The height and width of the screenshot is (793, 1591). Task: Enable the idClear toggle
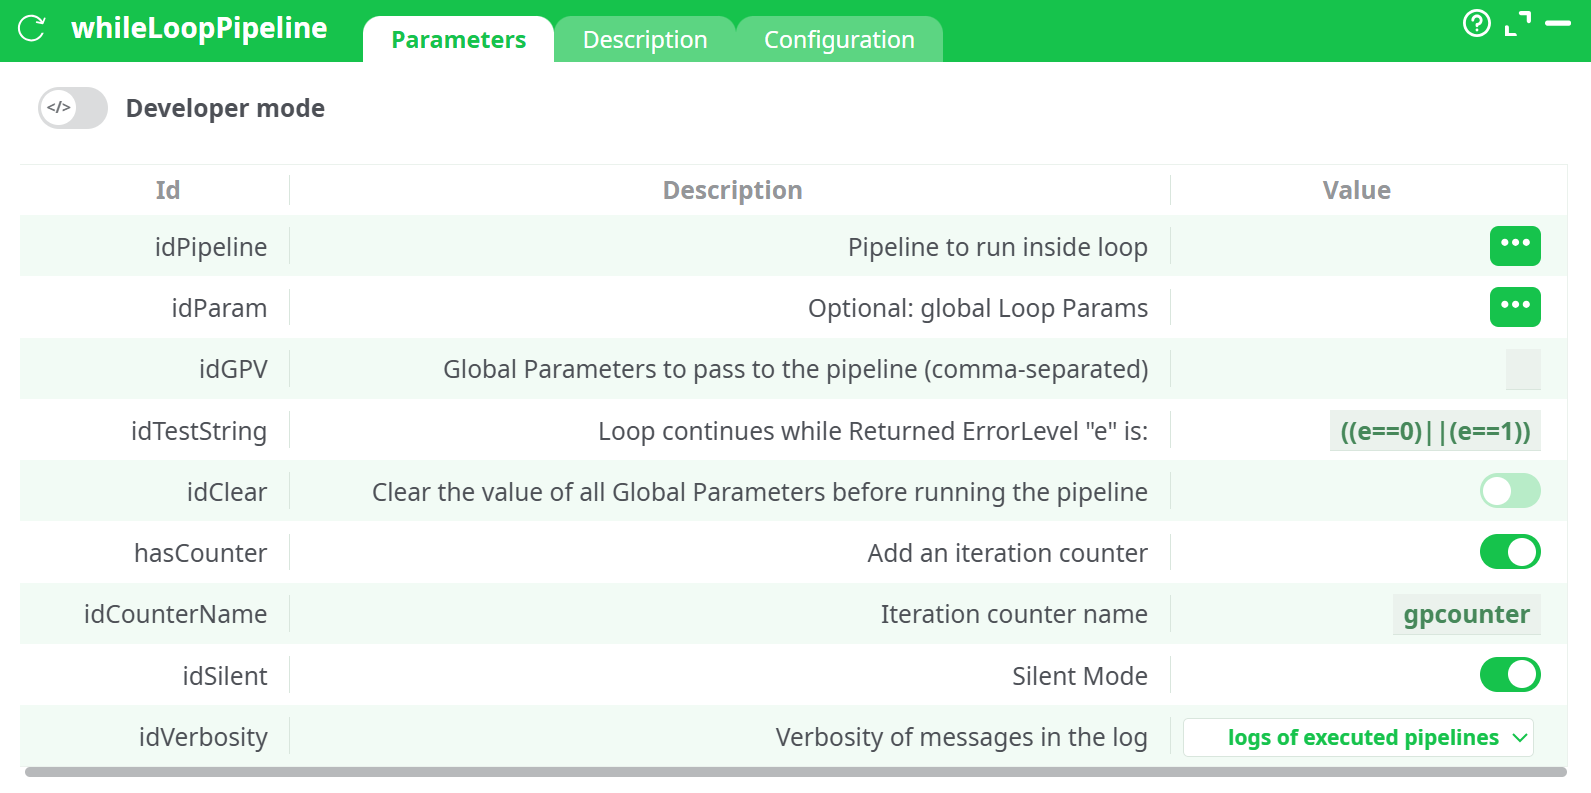click(1509, 491)
